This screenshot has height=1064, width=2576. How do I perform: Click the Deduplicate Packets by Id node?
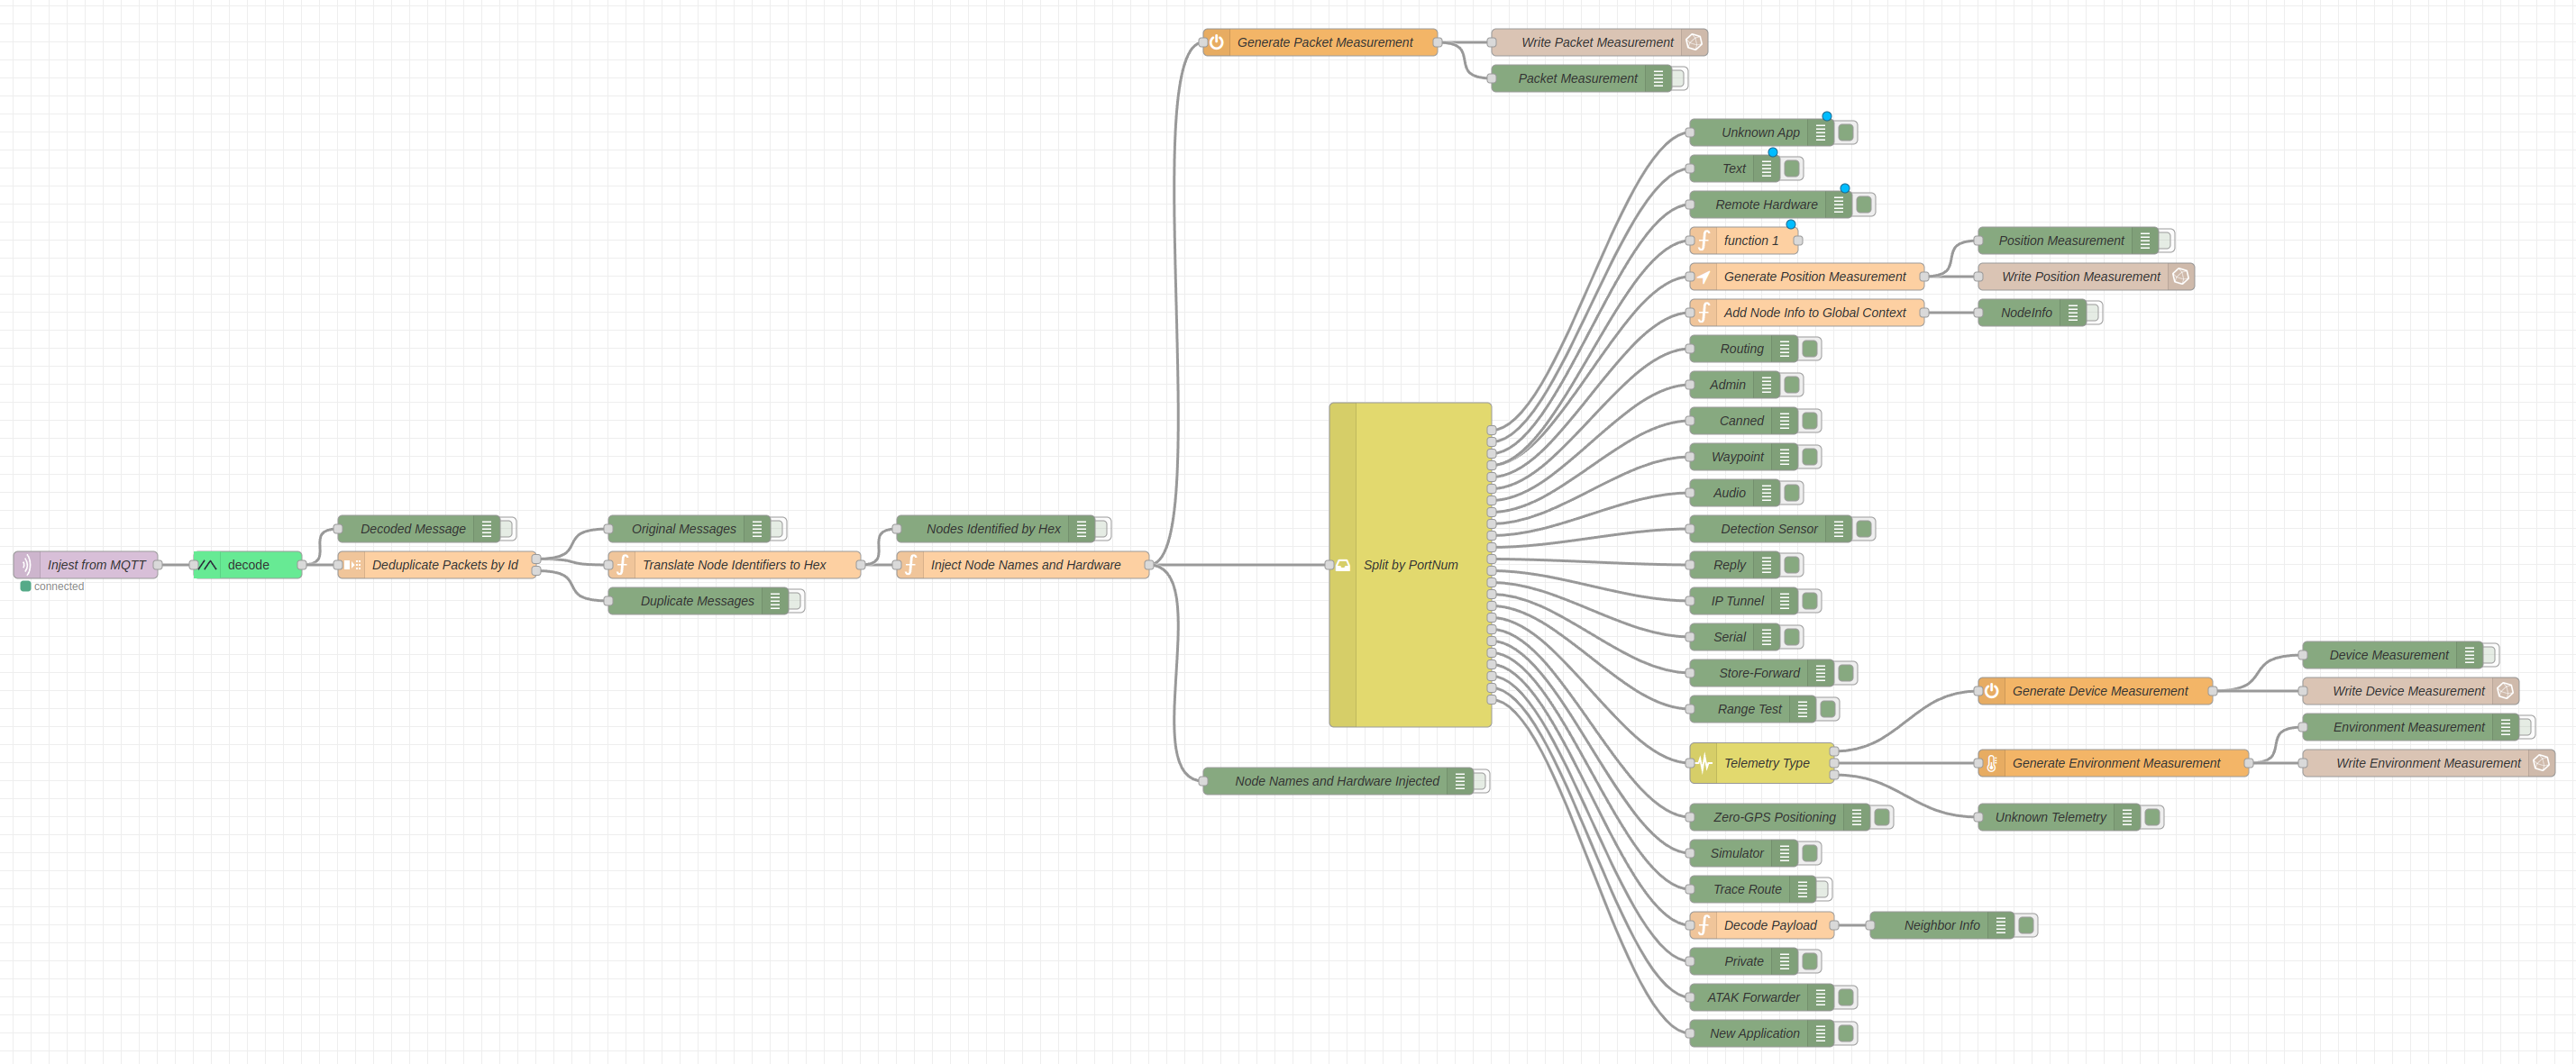pos(445,565)
